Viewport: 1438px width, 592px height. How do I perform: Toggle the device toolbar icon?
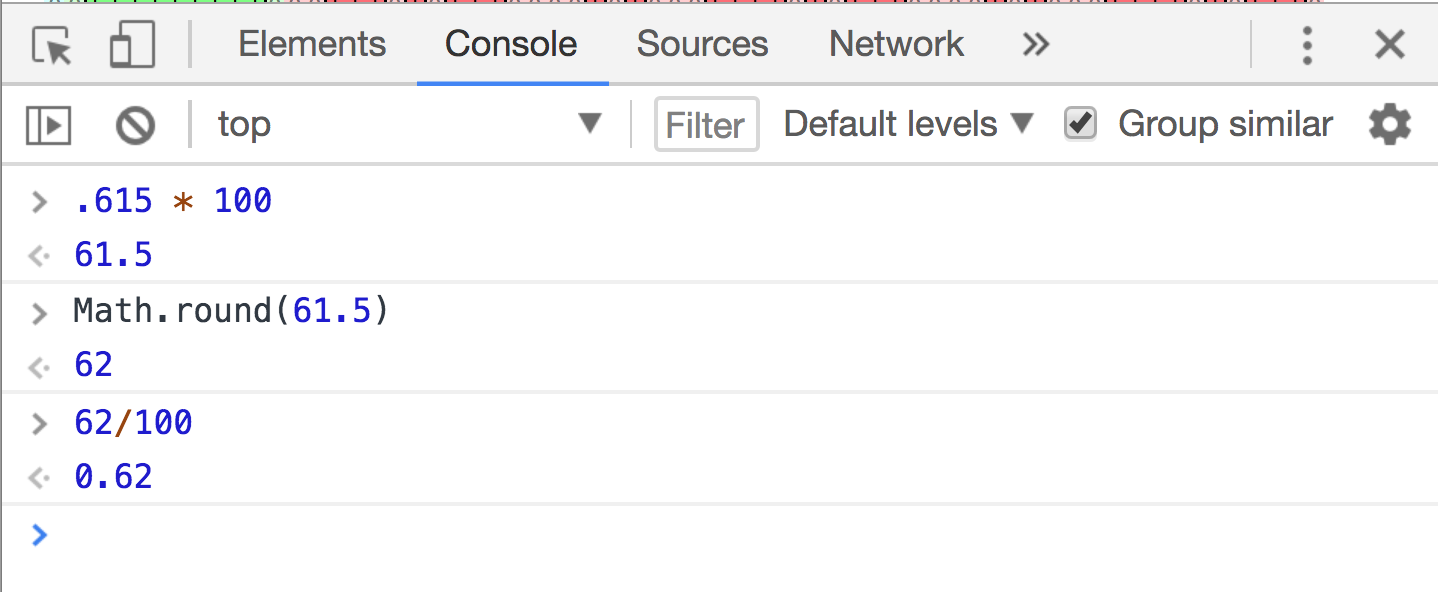132,45
